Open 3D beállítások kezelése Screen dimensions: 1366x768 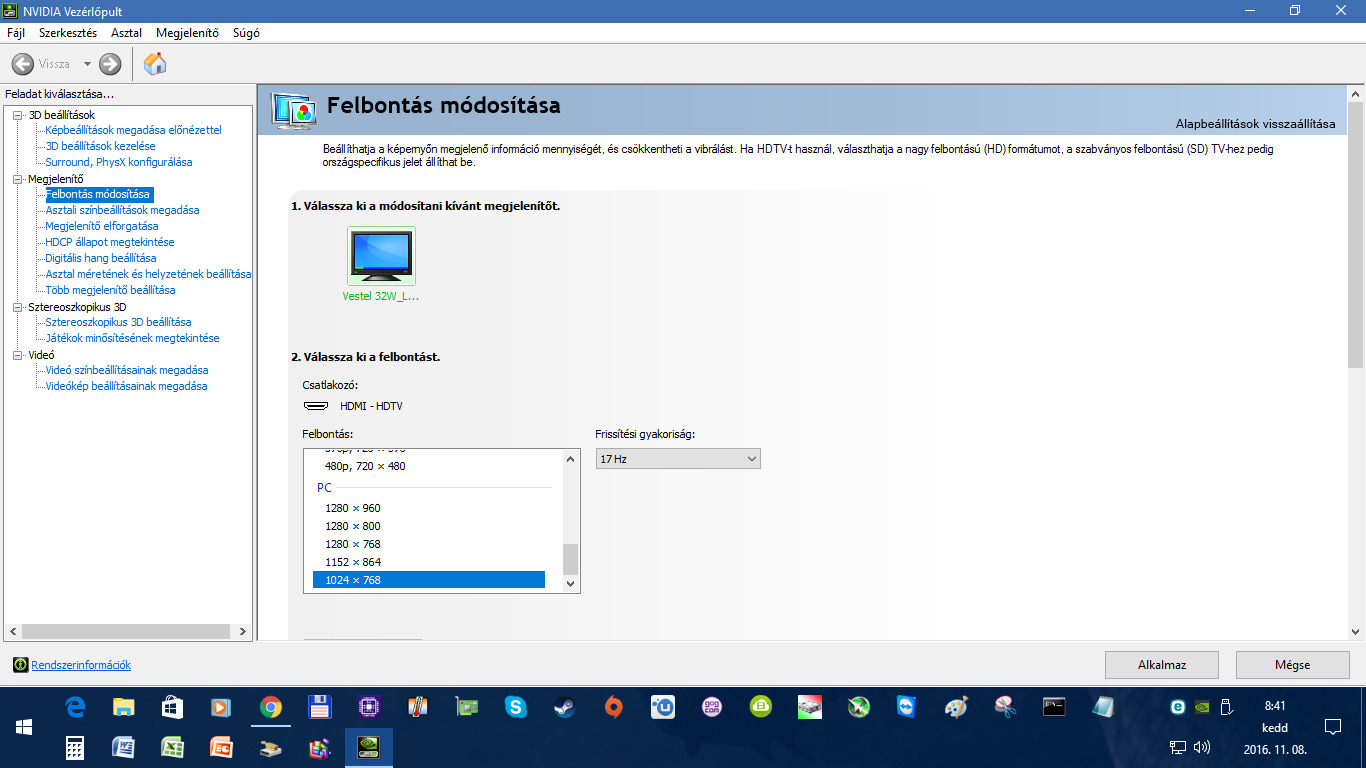(100, 146)
